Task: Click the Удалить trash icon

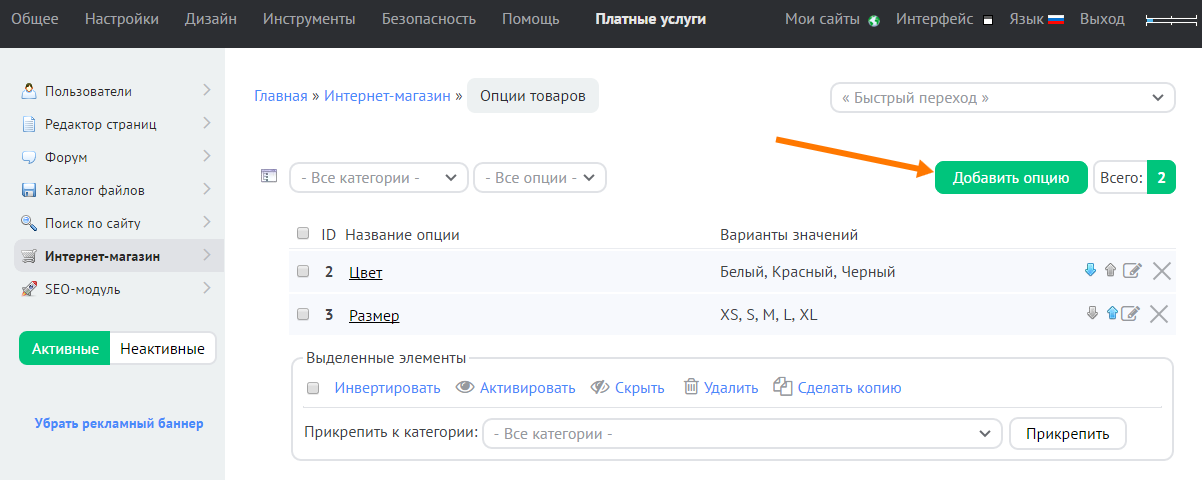Action: click(691, 387)
